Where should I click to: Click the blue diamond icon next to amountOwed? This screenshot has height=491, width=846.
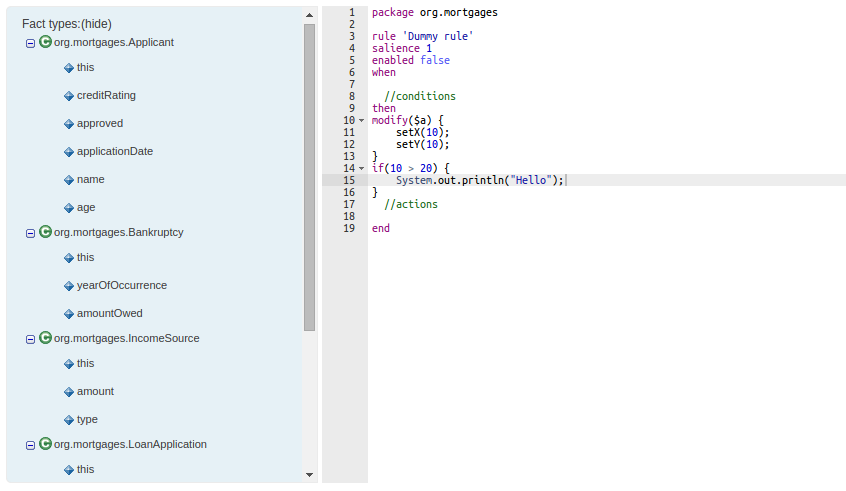69,314
